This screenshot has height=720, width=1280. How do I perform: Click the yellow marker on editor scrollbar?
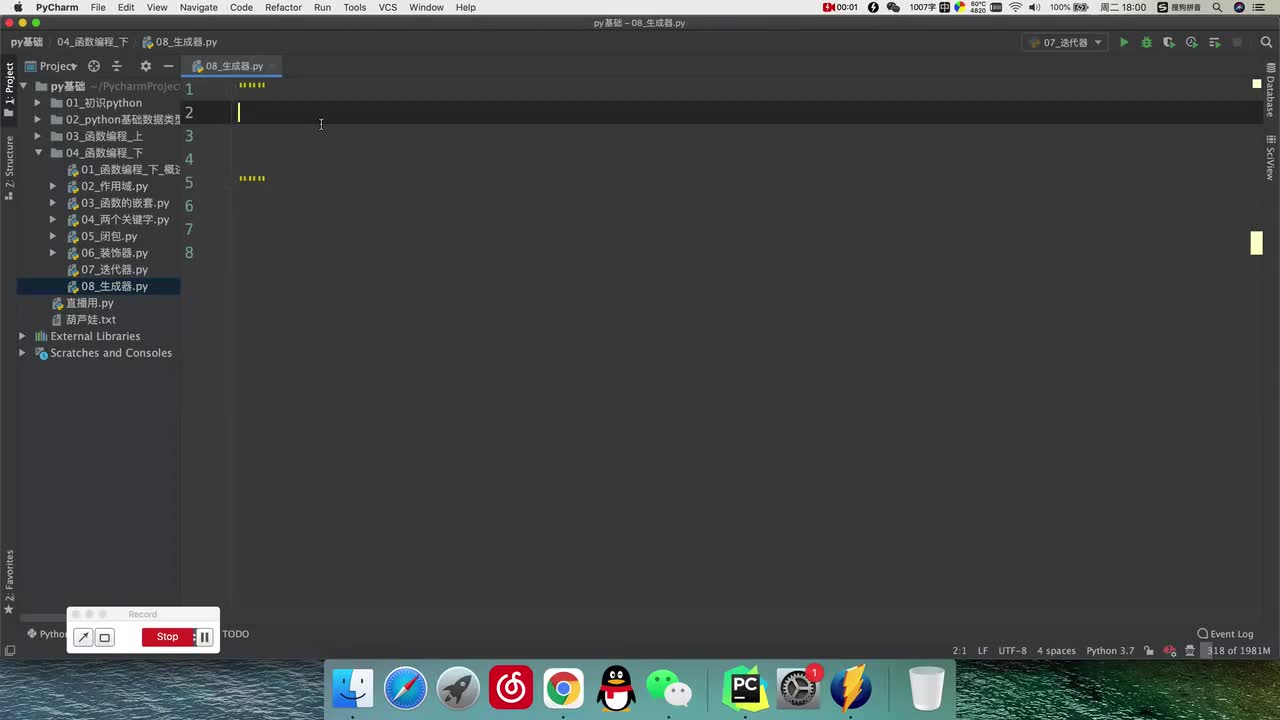(x=1257, y=243)
